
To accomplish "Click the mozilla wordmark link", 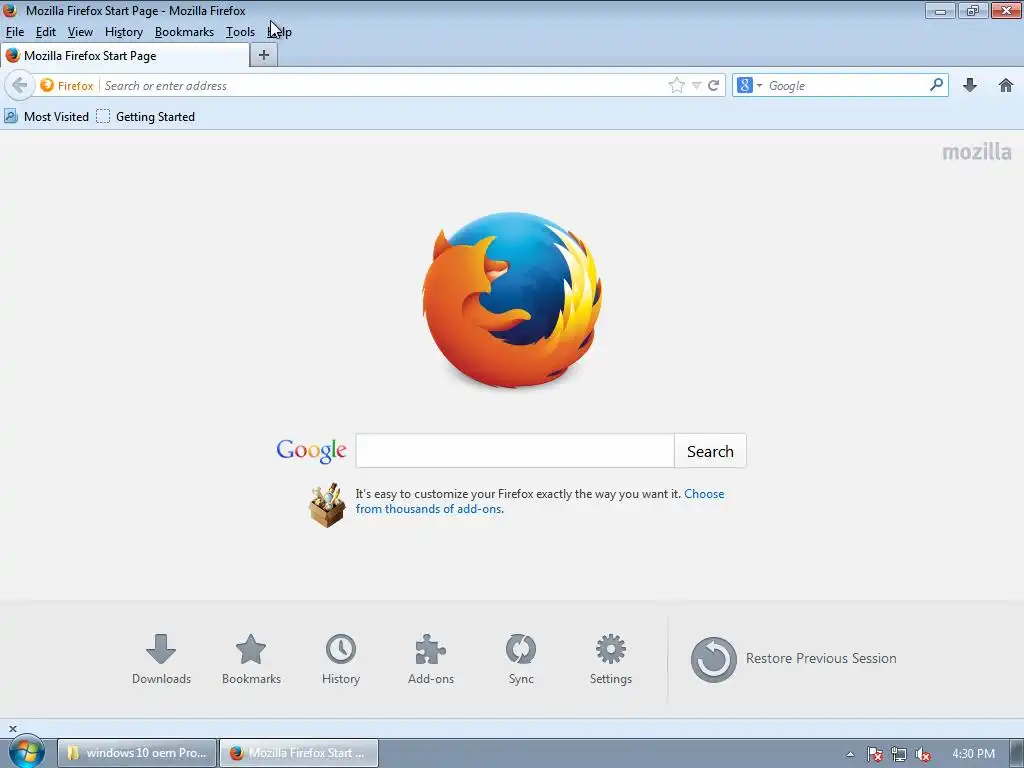I will [x=977, y=152].
